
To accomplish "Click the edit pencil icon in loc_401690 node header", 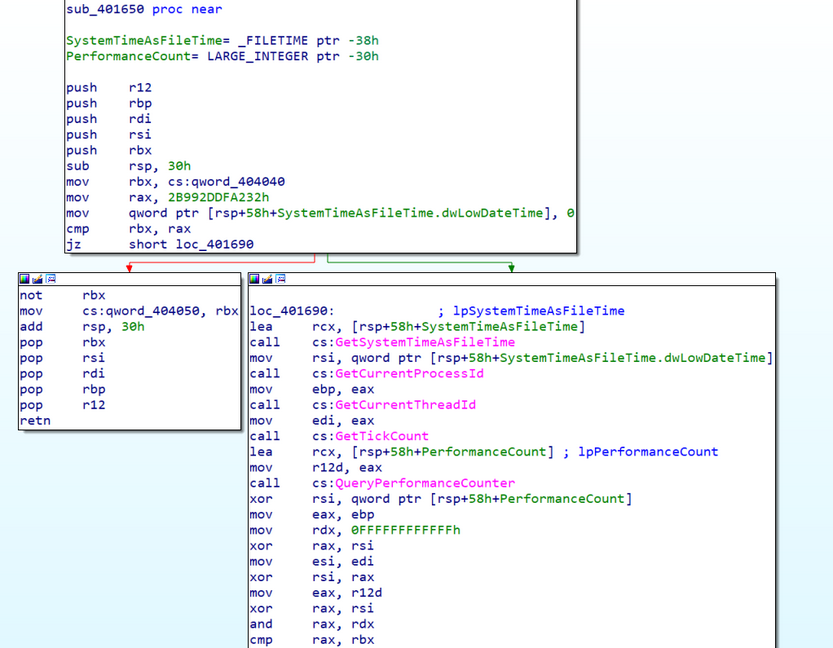I will (x=267, y=279).
